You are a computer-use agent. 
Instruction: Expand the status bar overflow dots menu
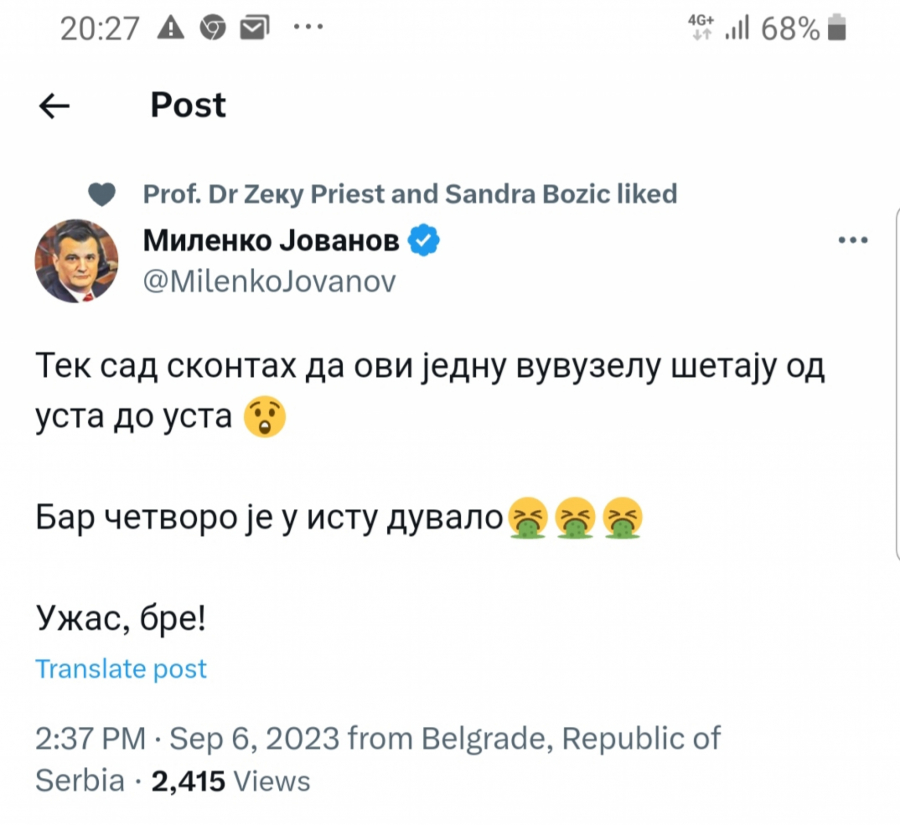coord(309,26)
